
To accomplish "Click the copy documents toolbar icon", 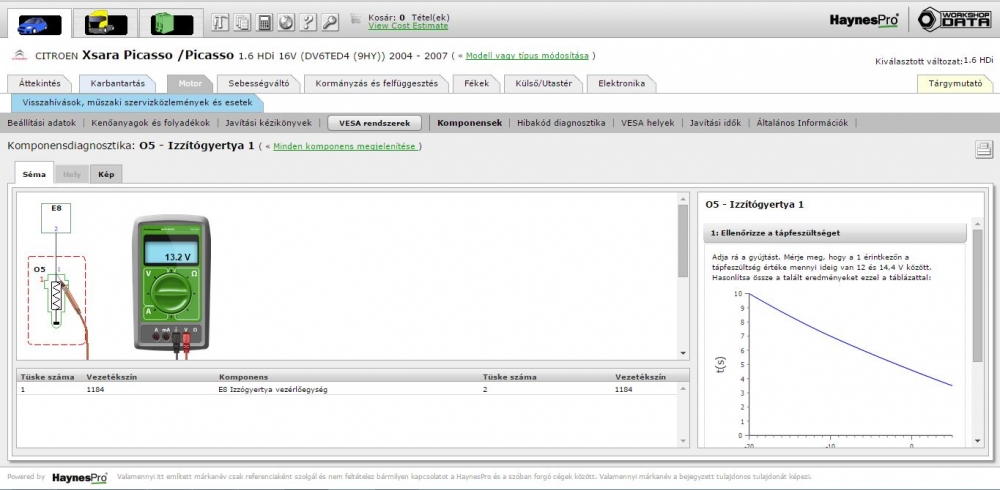I will coord(242,22).
